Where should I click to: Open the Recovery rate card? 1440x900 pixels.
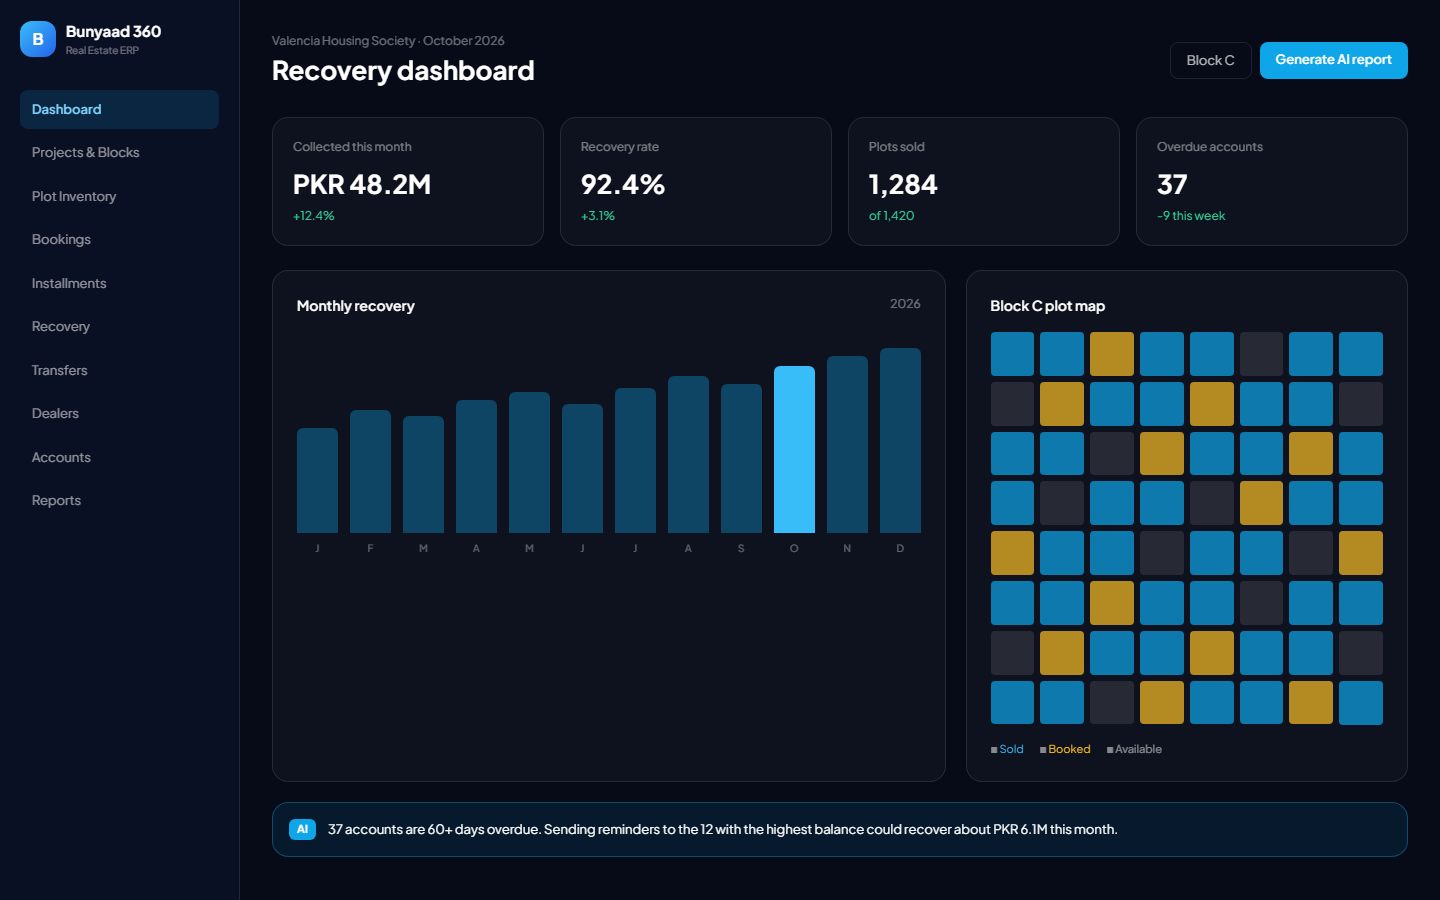tap(696, 181)
